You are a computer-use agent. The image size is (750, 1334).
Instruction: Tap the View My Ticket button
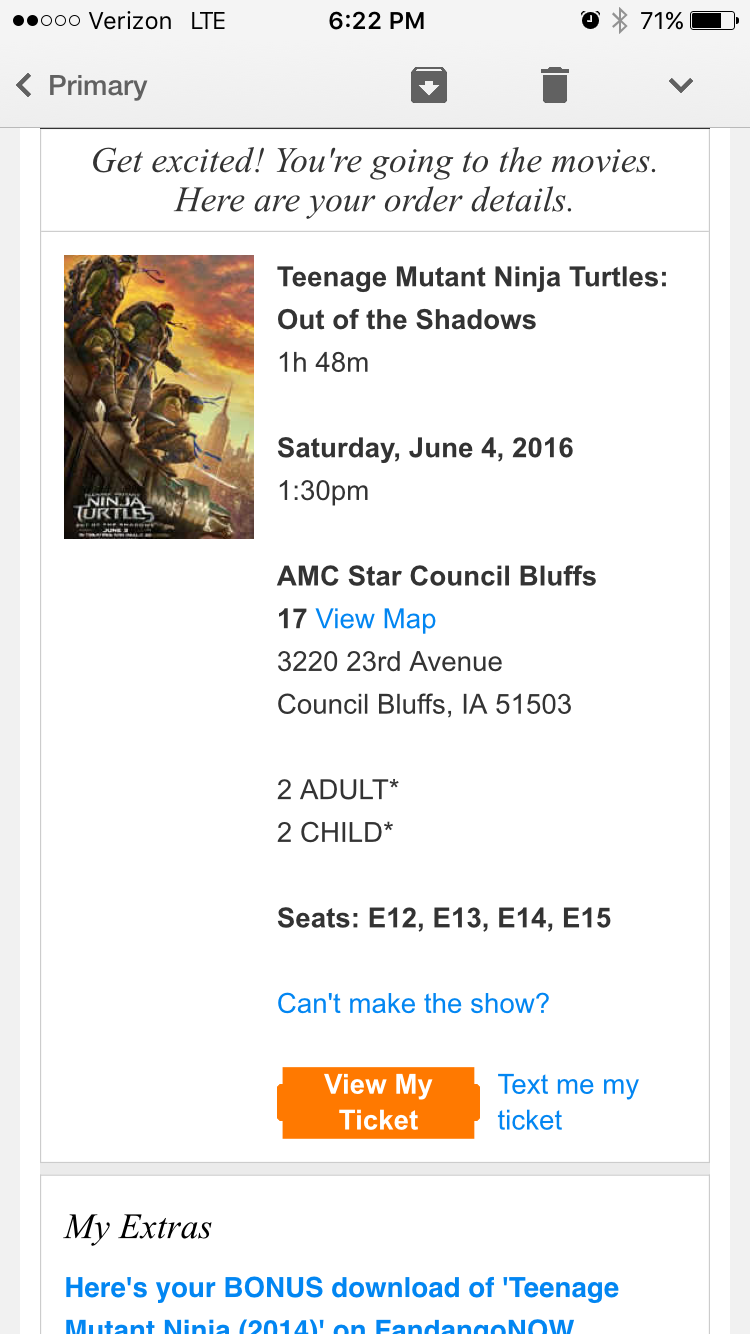[378, 1102]
